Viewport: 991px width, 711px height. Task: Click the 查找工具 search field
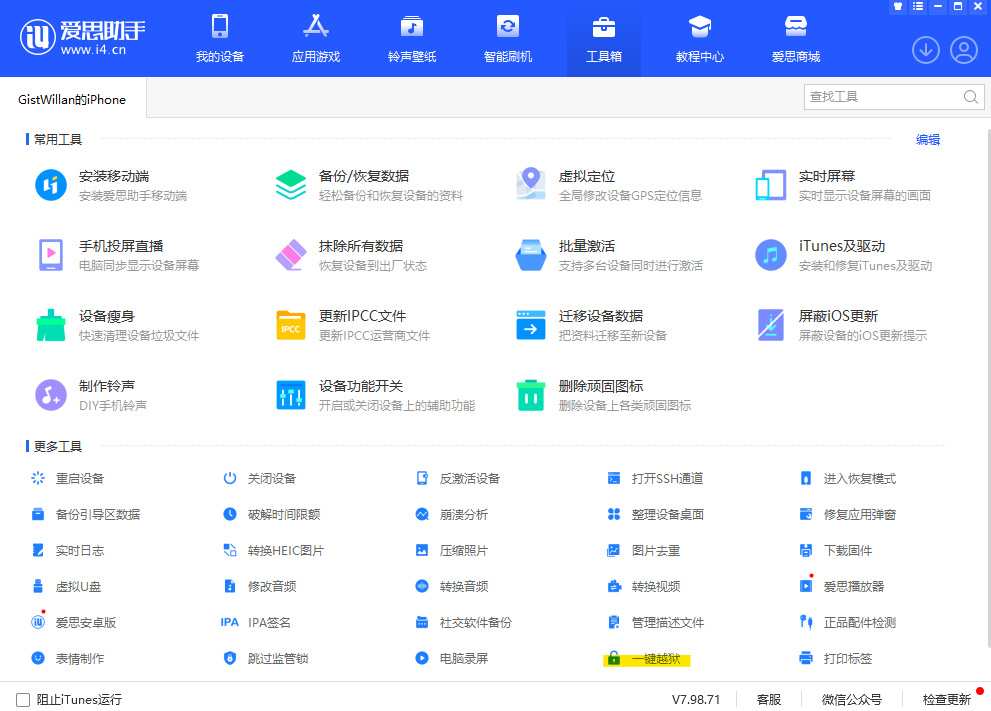click(883, 97)
